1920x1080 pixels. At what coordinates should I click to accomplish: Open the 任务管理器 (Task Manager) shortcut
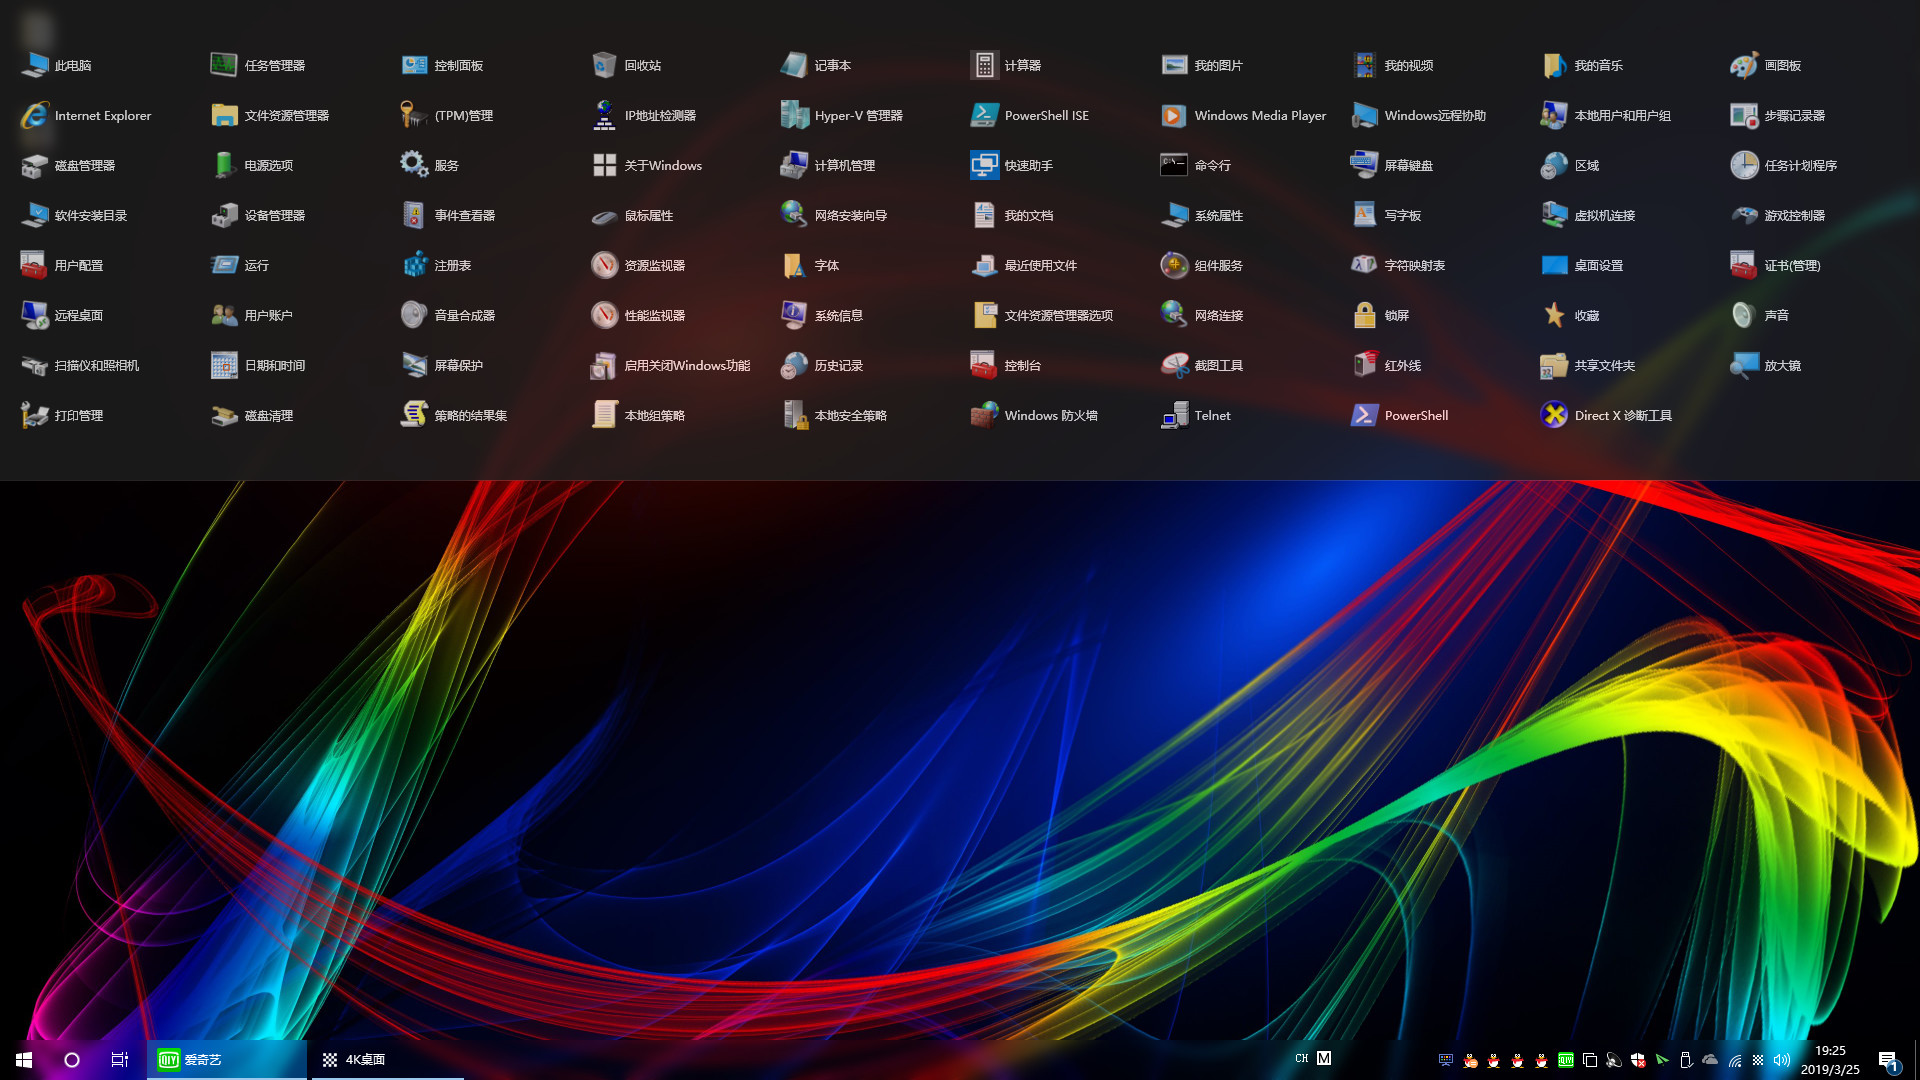click(271, 64)
